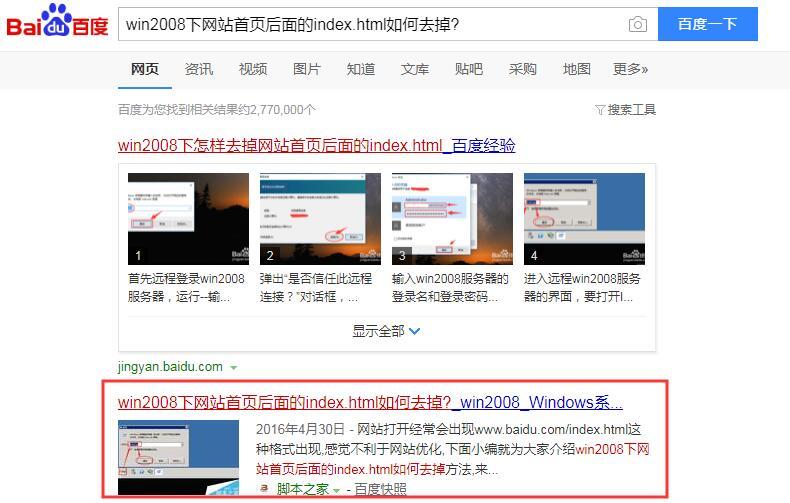The image size is (790, 503).
Task: Click caption 进入远程win2008服务器的界面
Action: click(x=582, y=287)
